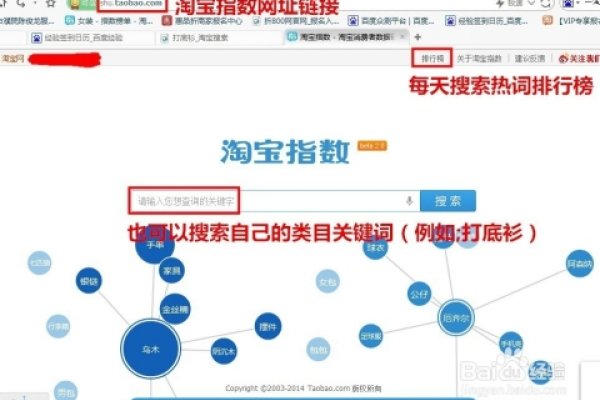Click the 淘宝网 link at page top-left

[x=13, y=59]
